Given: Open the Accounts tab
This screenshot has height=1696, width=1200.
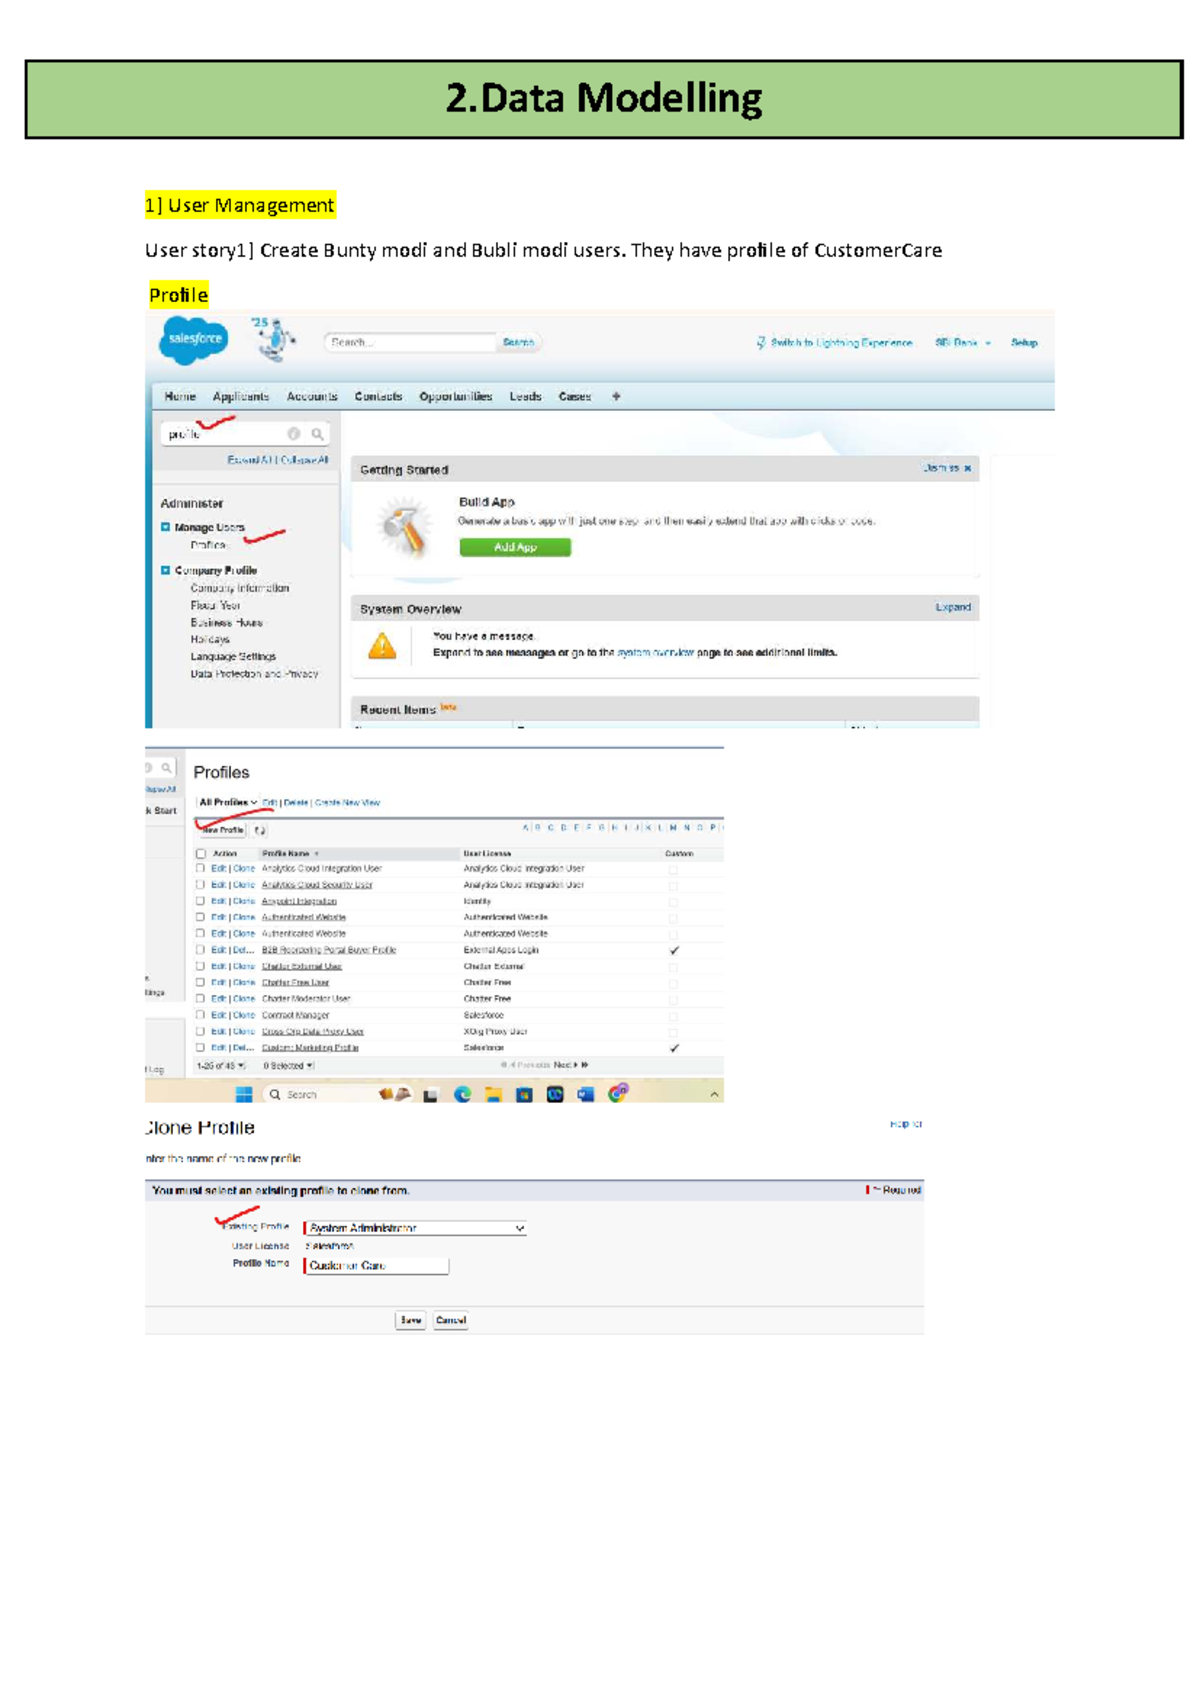Looking at the screenshot, I should 312,397.
